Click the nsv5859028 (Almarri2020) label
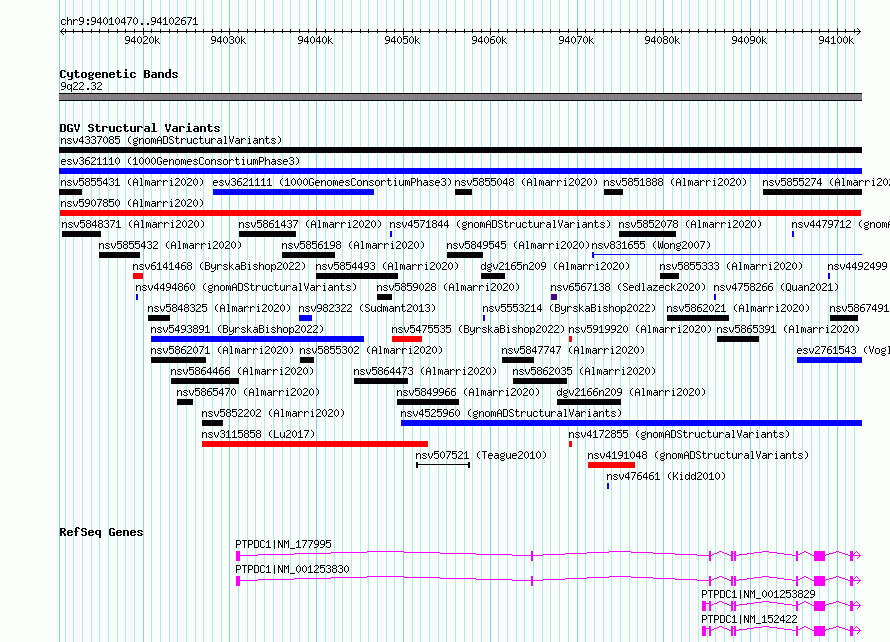 point(448,287)
